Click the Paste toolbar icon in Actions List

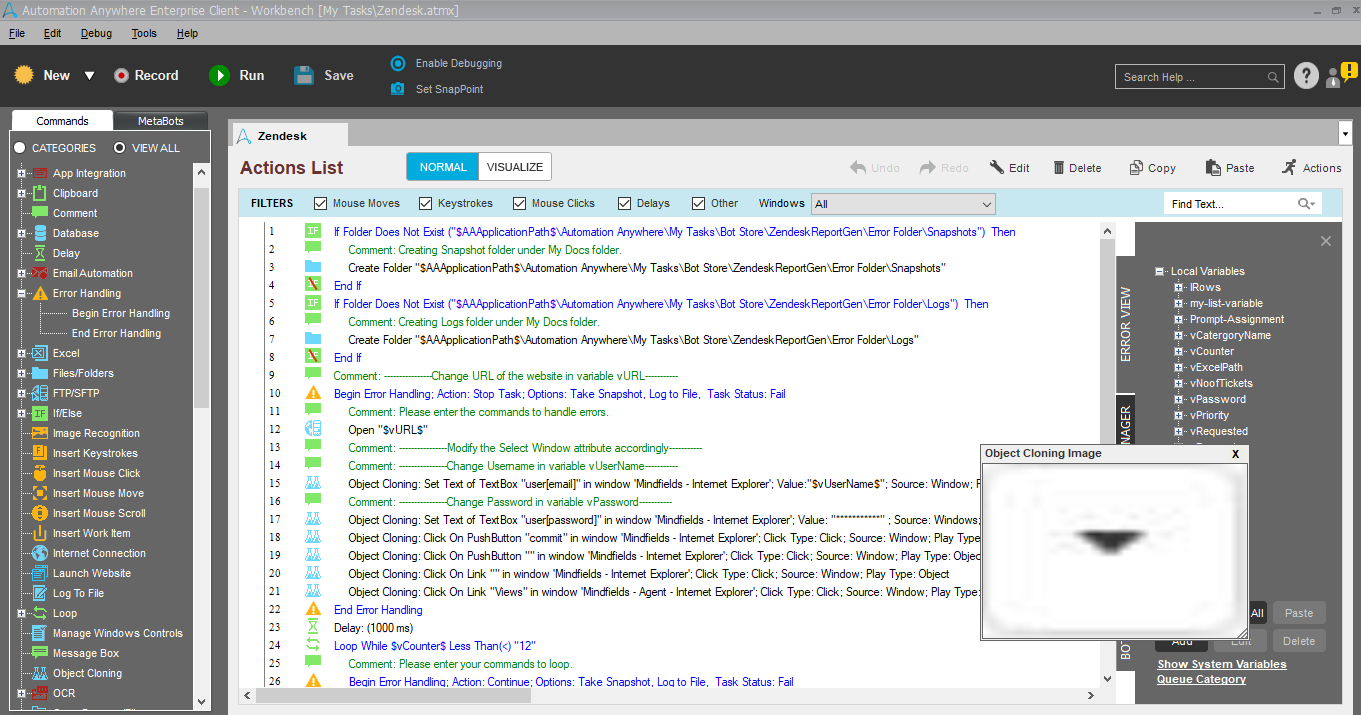click(1213, 168)
